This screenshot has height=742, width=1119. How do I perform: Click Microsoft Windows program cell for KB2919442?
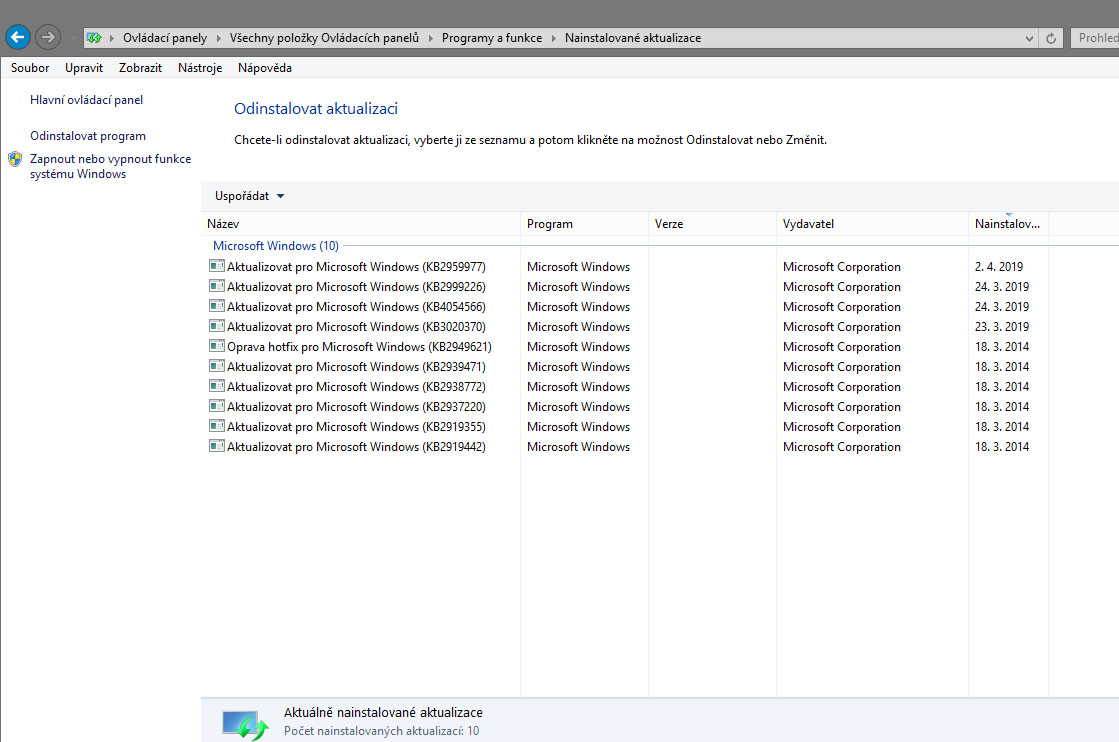(x=578, y=446)
